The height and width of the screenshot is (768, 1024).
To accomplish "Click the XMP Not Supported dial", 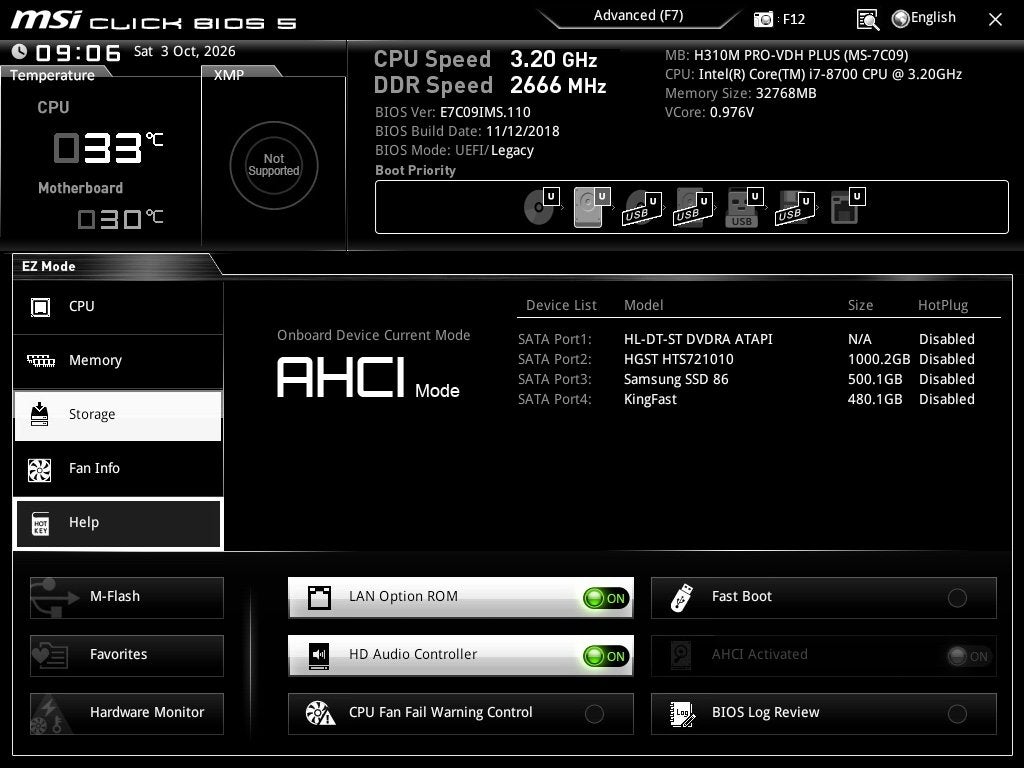I will point(274,165).
